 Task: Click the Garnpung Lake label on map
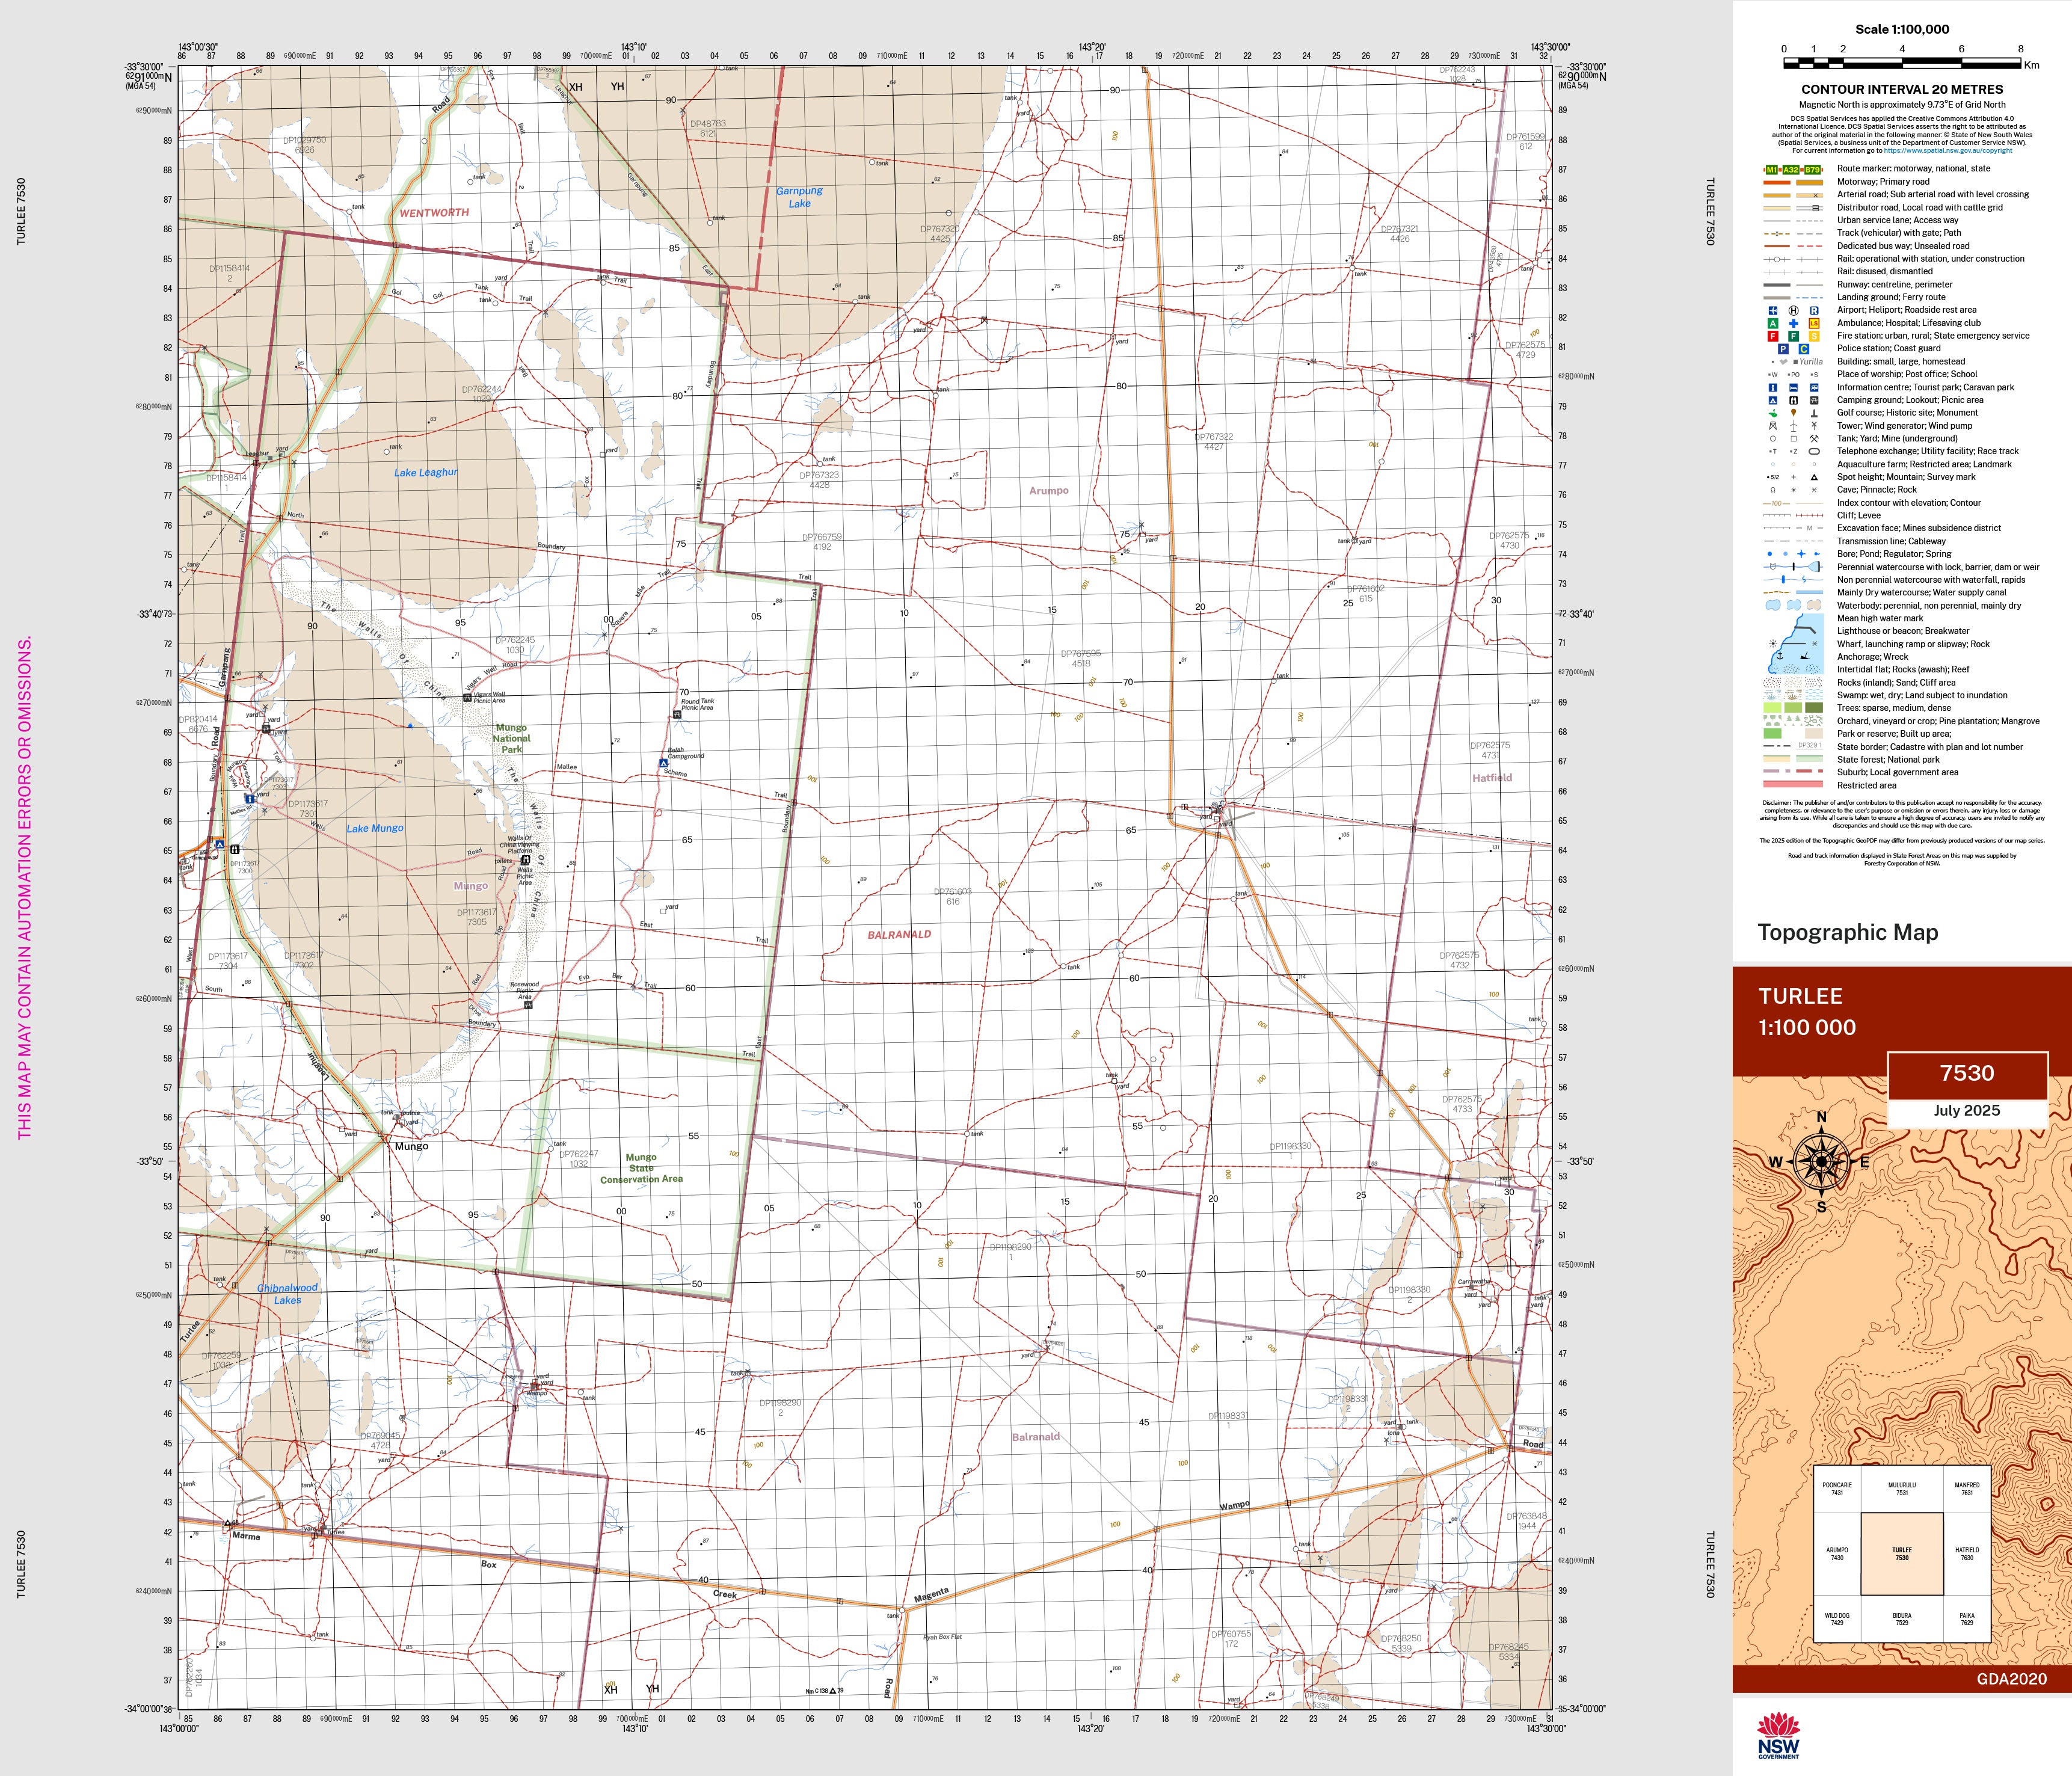[799, 197]
